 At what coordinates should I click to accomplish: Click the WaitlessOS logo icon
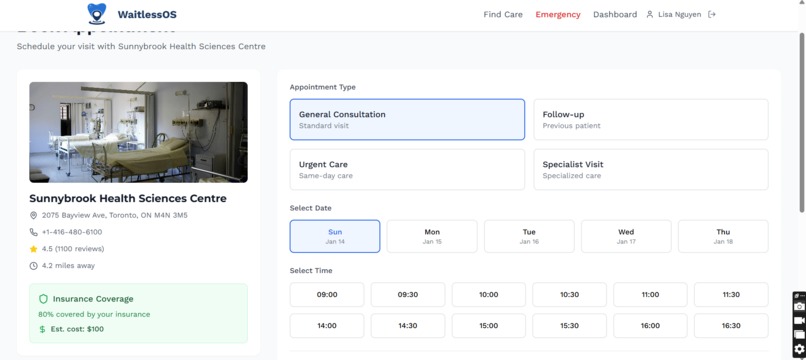coord(97,14)
